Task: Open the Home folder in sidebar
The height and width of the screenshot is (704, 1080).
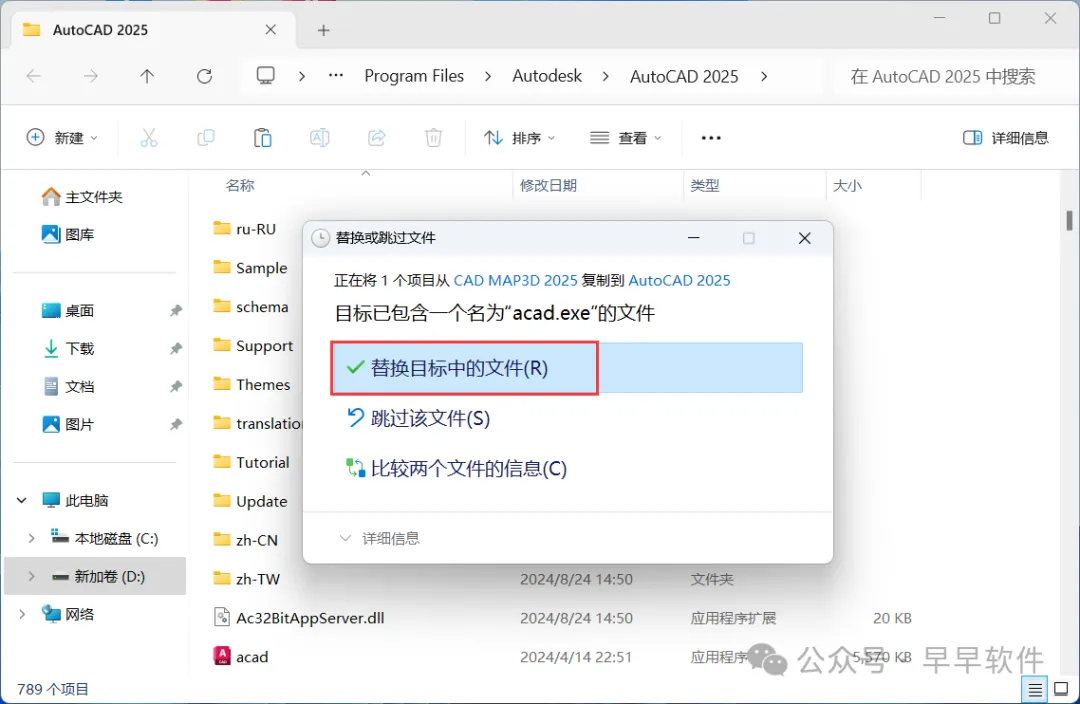Action: pyautogui.click(x=82, y=197)
